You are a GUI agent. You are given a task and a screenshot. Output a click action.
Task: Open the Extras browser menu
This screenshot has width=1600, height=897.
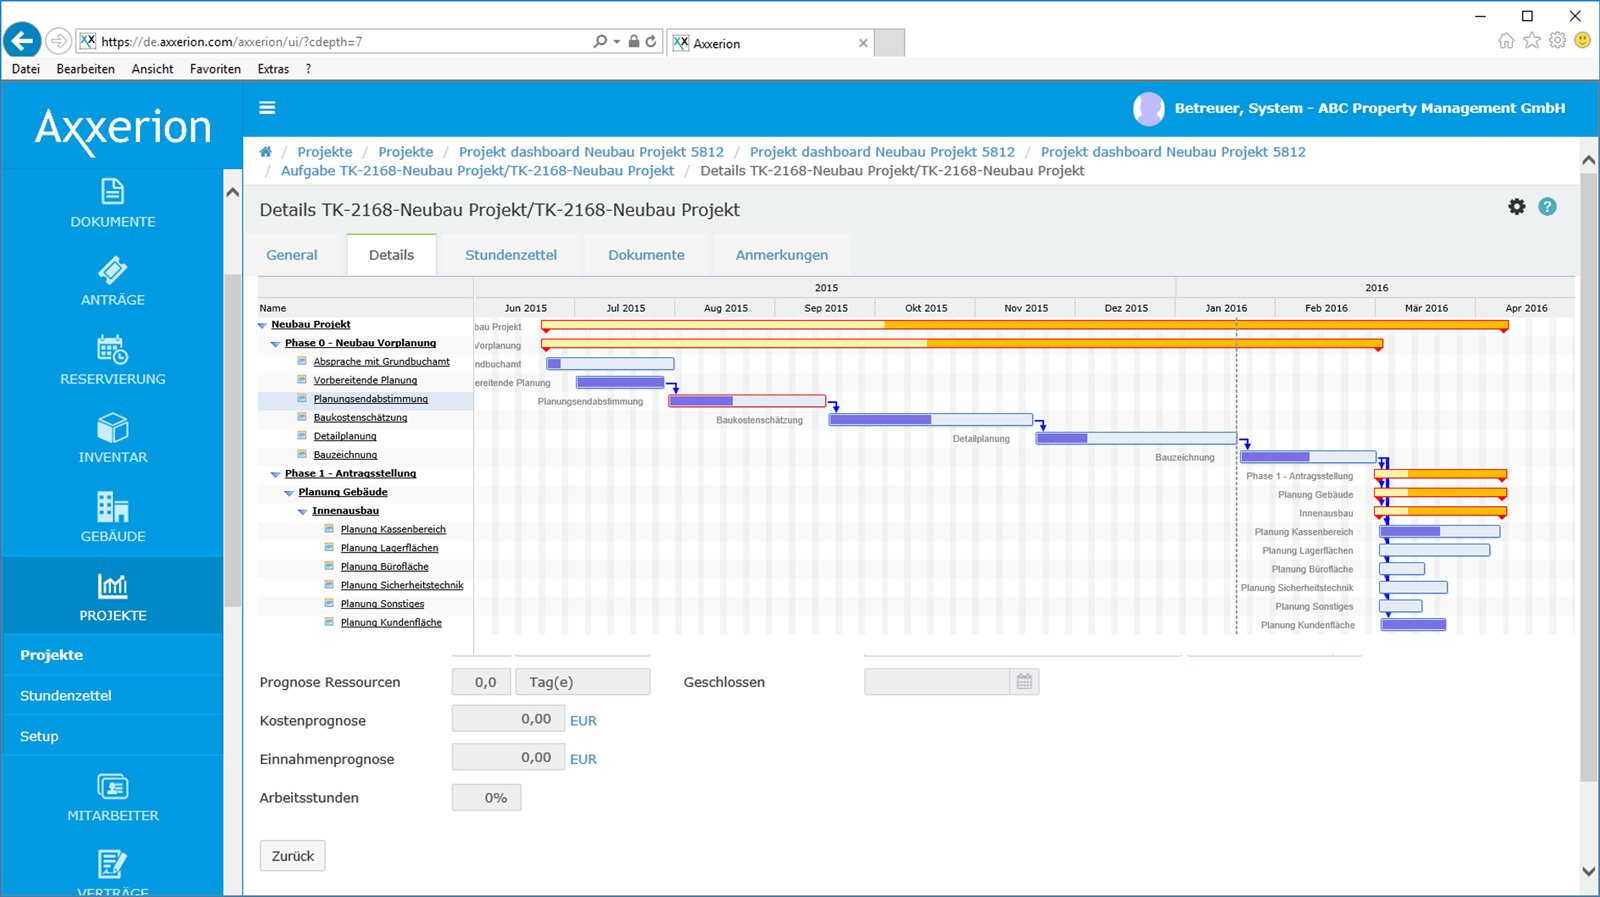(x=273, y=69)
